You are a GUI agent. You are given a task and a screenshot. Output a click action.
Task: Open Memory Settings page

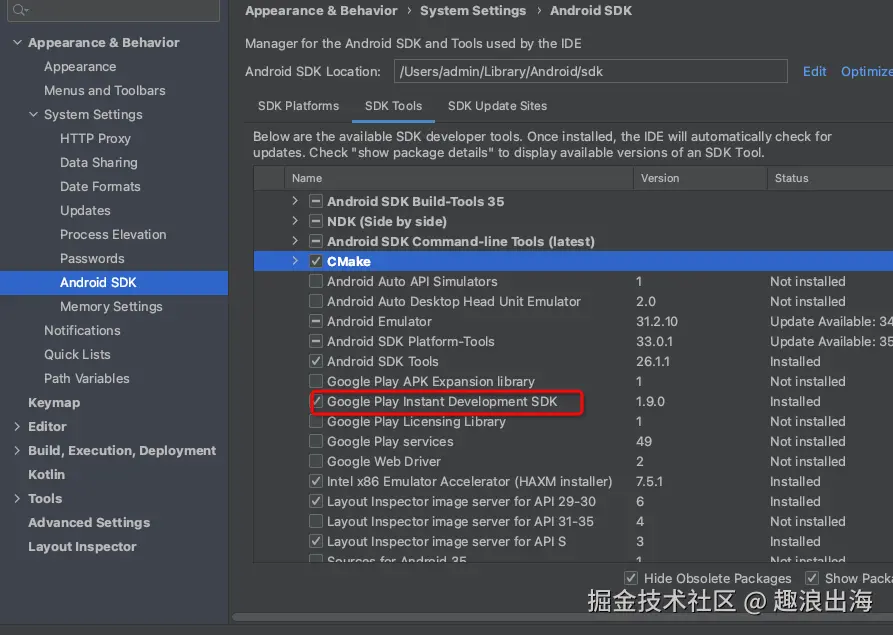(x=111, y=306)
